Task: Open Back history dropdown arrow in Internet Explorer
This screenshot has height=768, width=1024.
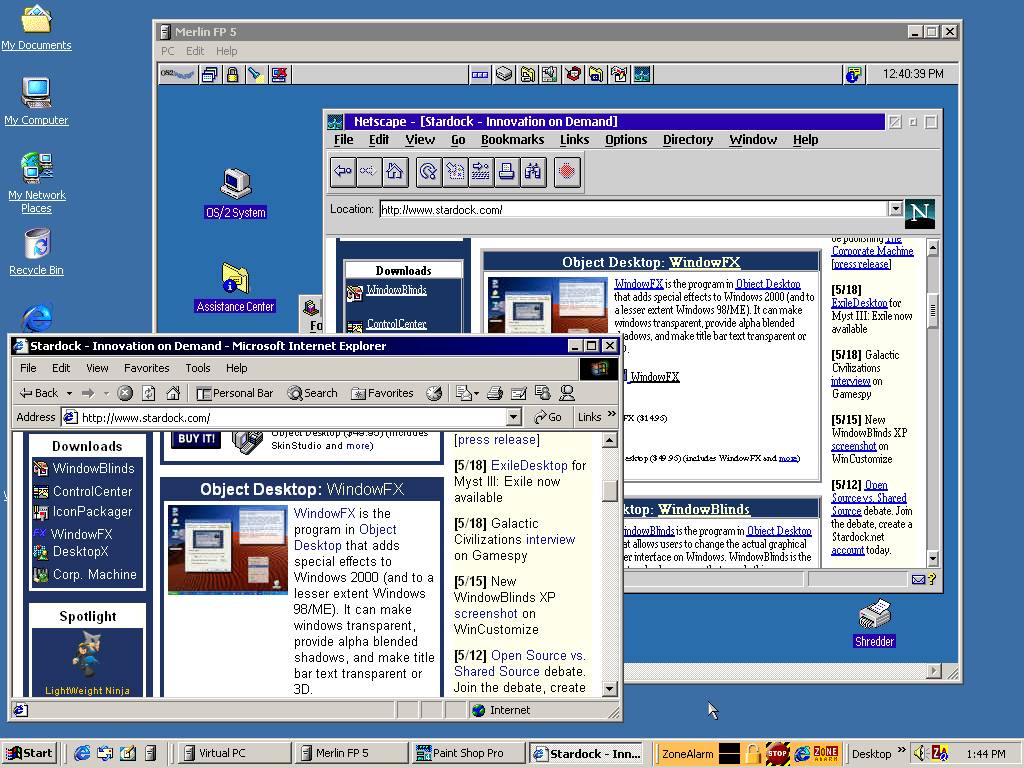Action: [69, 393]
